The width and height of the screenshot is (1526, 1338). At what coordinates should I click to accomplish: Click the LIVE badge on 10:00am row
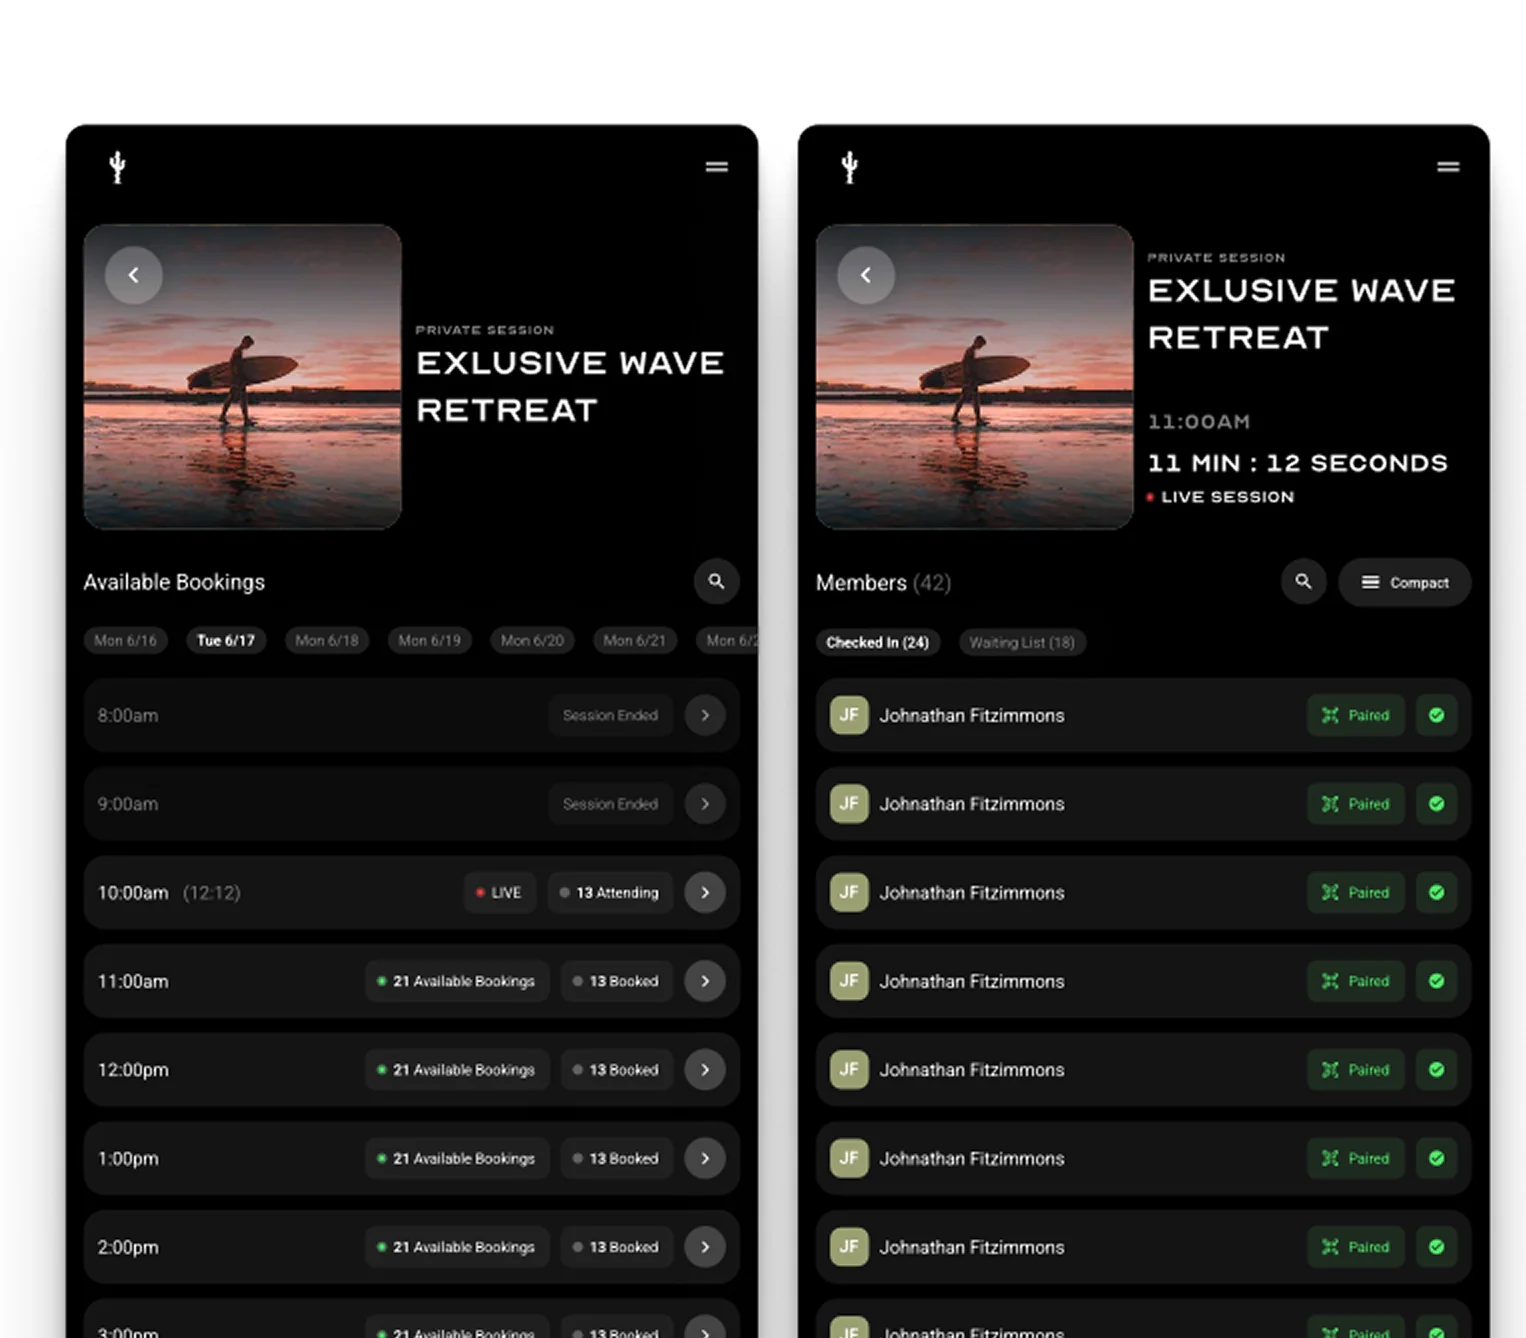tap(499, 892)
